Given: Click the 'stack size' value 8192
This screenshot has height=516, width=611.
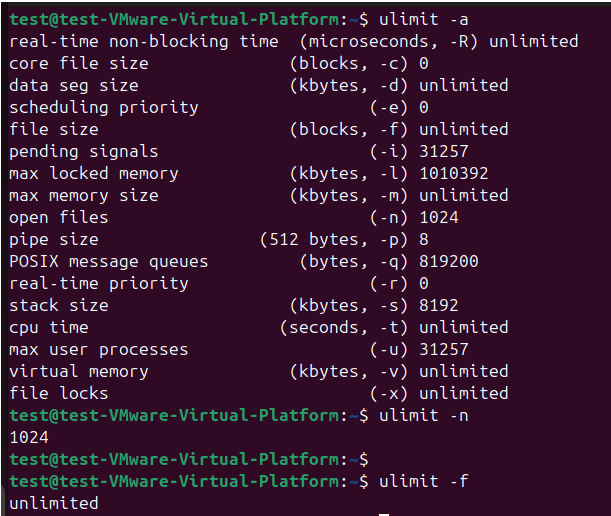Looking at the screenshot, I should 438,306.
